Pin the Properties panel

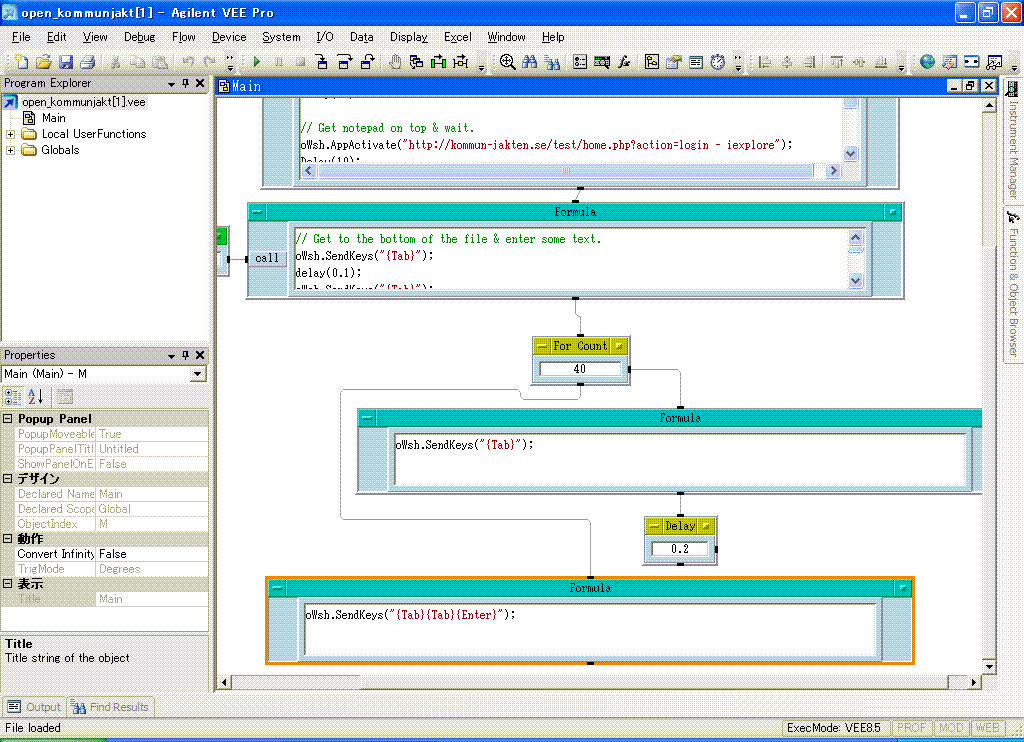(x=185, y=355)
